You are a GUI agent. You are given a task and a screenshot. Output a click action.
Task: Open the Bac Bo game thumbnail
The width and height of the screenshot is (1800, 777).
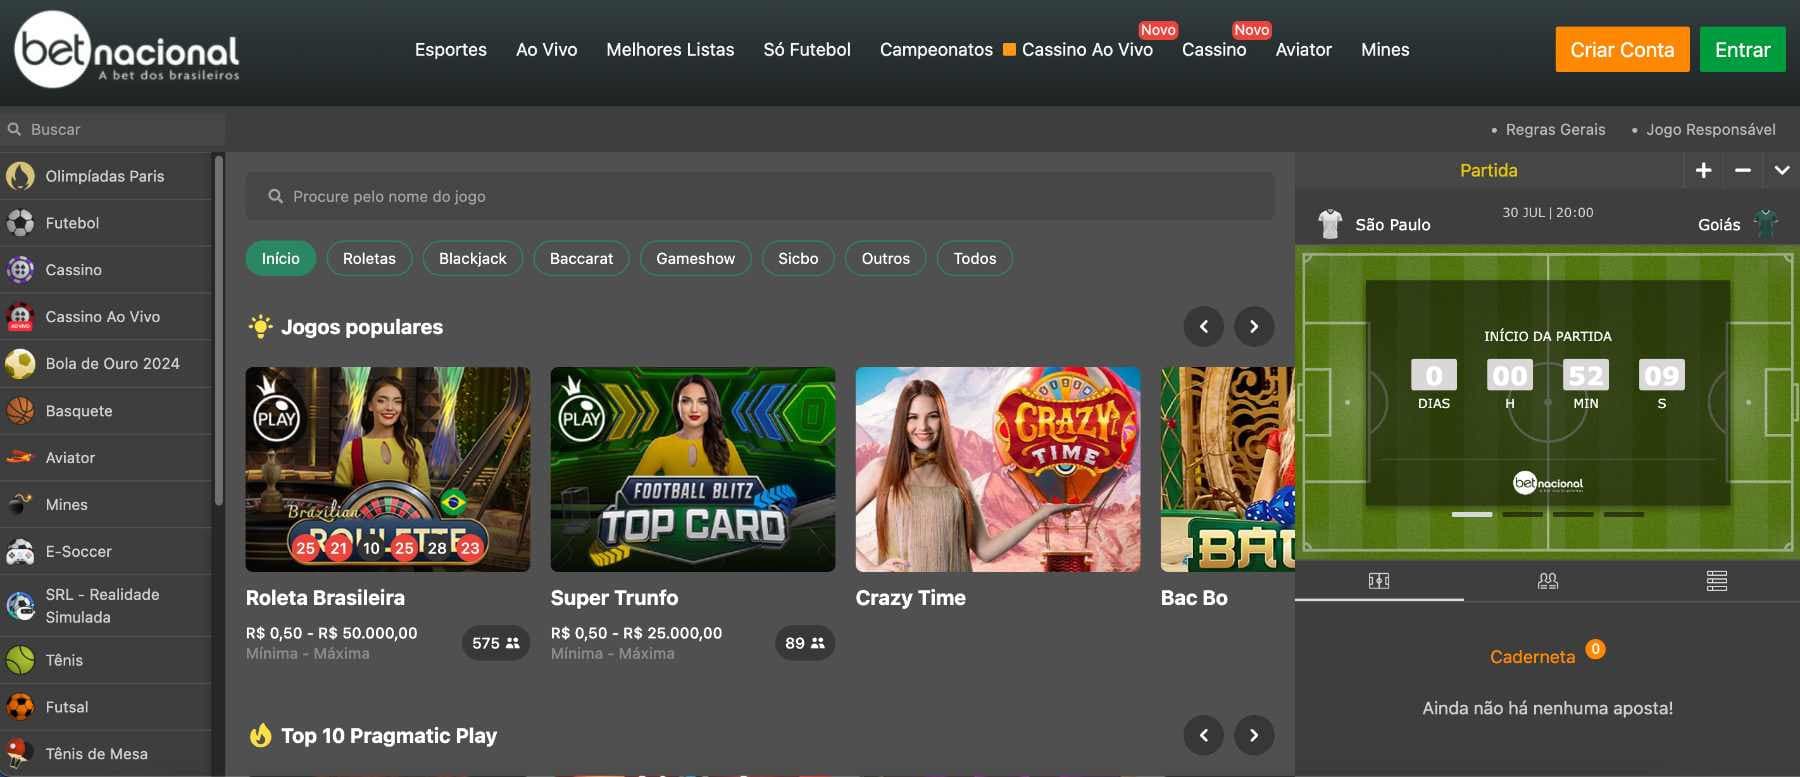click(1228, 469)
